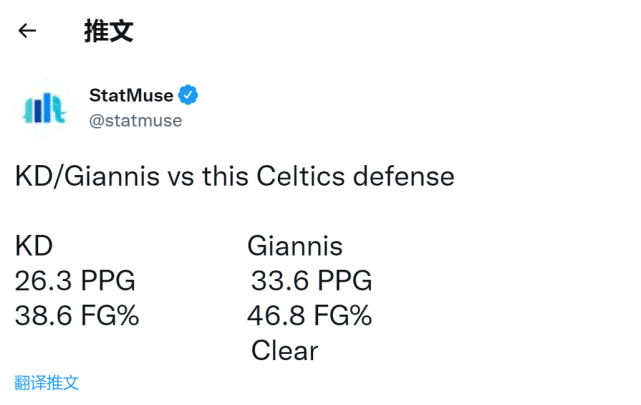Click the 26.3 PPG stat
This screenshot has width=641, height=405.
coord(75,280)
